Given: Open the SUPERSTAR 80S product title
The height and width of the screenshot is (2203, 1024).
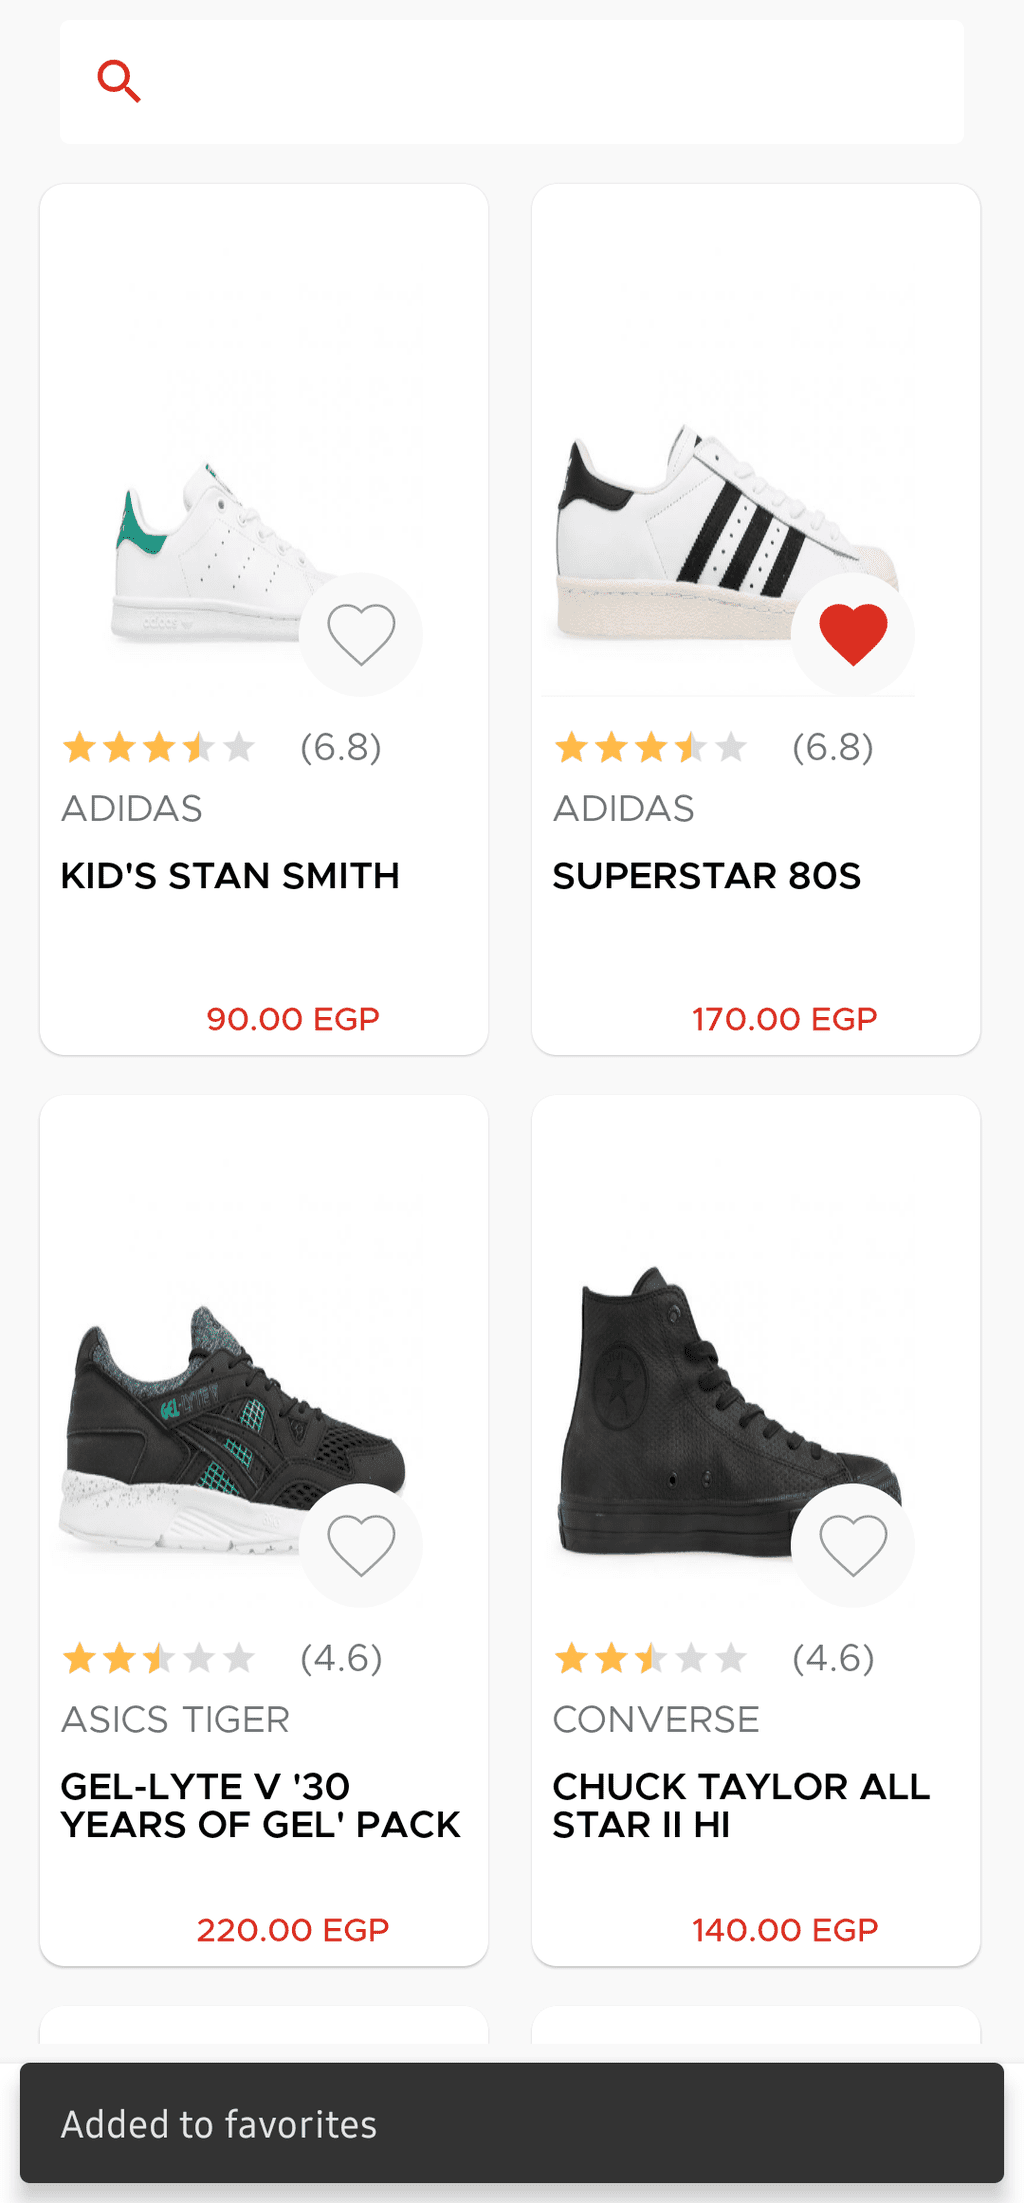Looking at the screenshot, I should (706, 876).
